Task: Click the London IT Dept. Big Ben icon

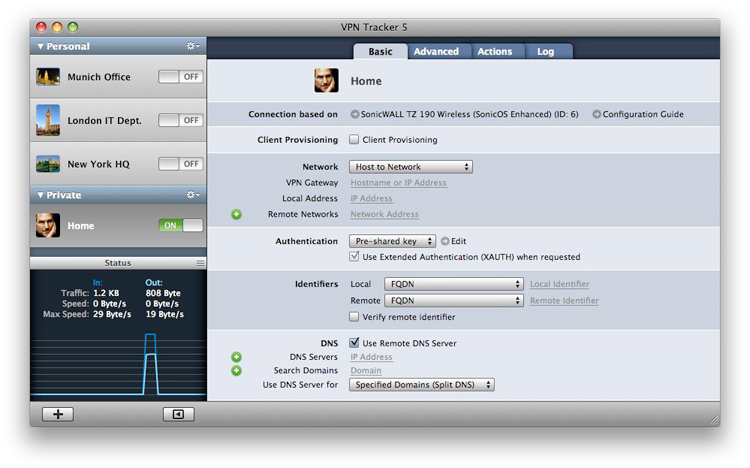Action: 48,120
